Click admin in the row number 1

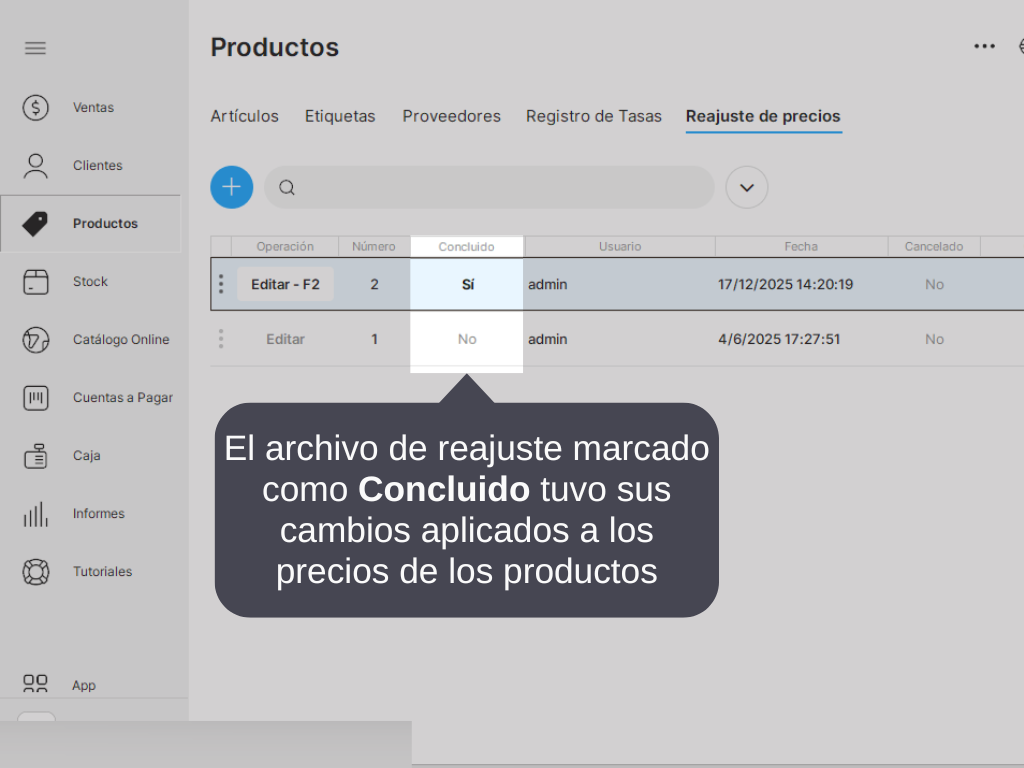[x=547, y=339]
